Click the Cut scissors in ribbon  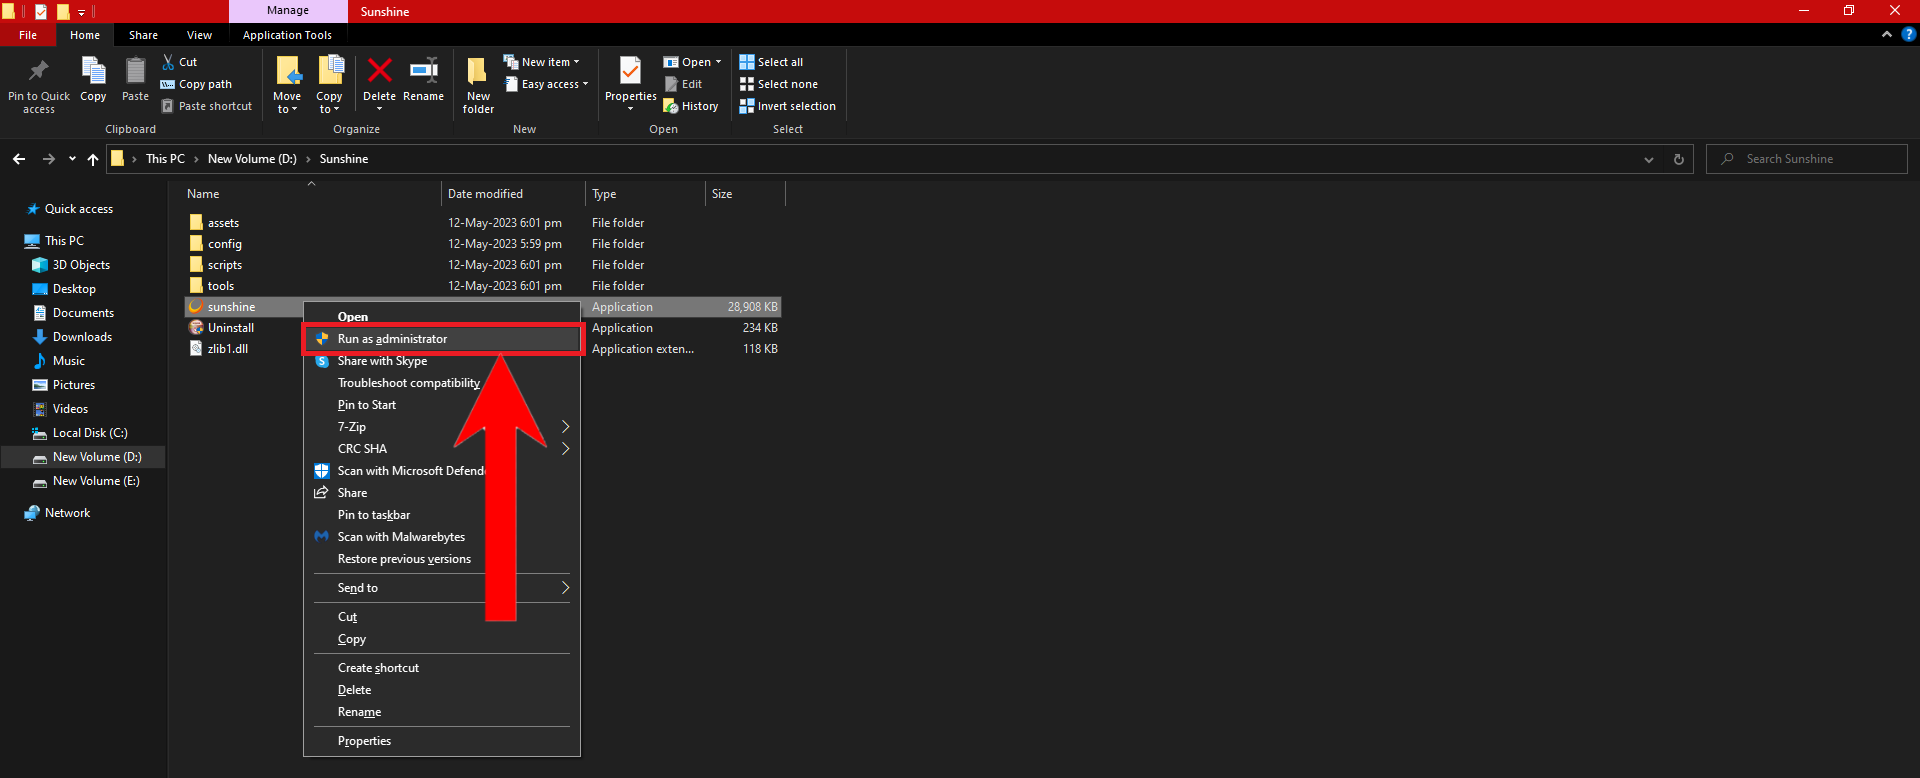point(180,62)
